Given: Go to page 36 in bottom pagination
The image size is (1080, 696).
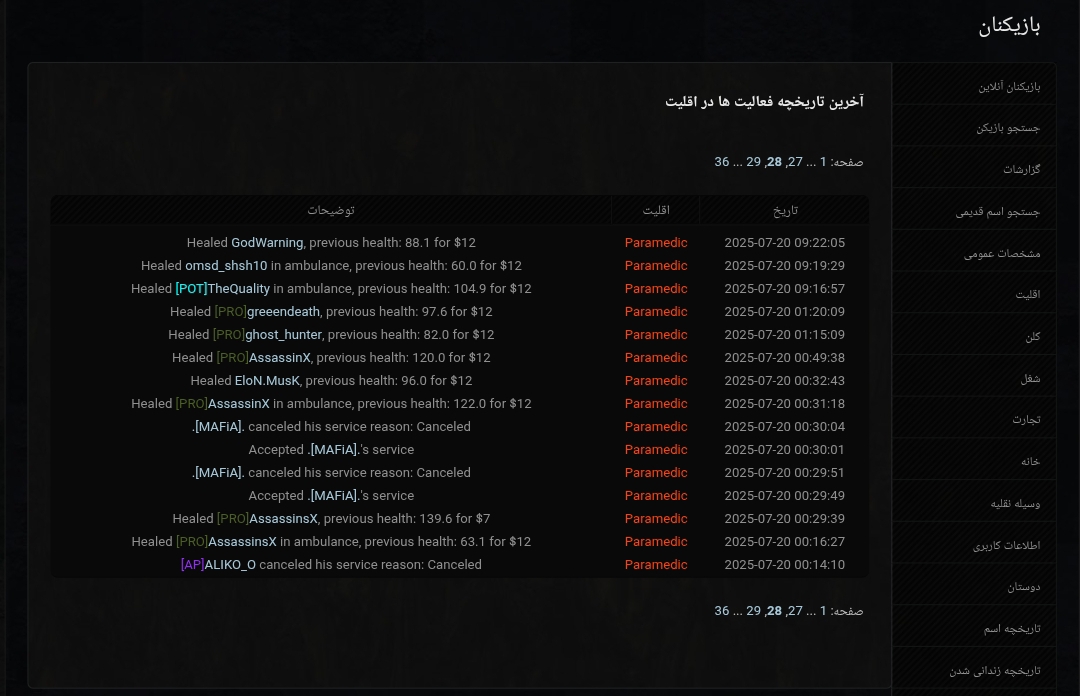Looking at the screenshot, I should click(x=722, y=611).
